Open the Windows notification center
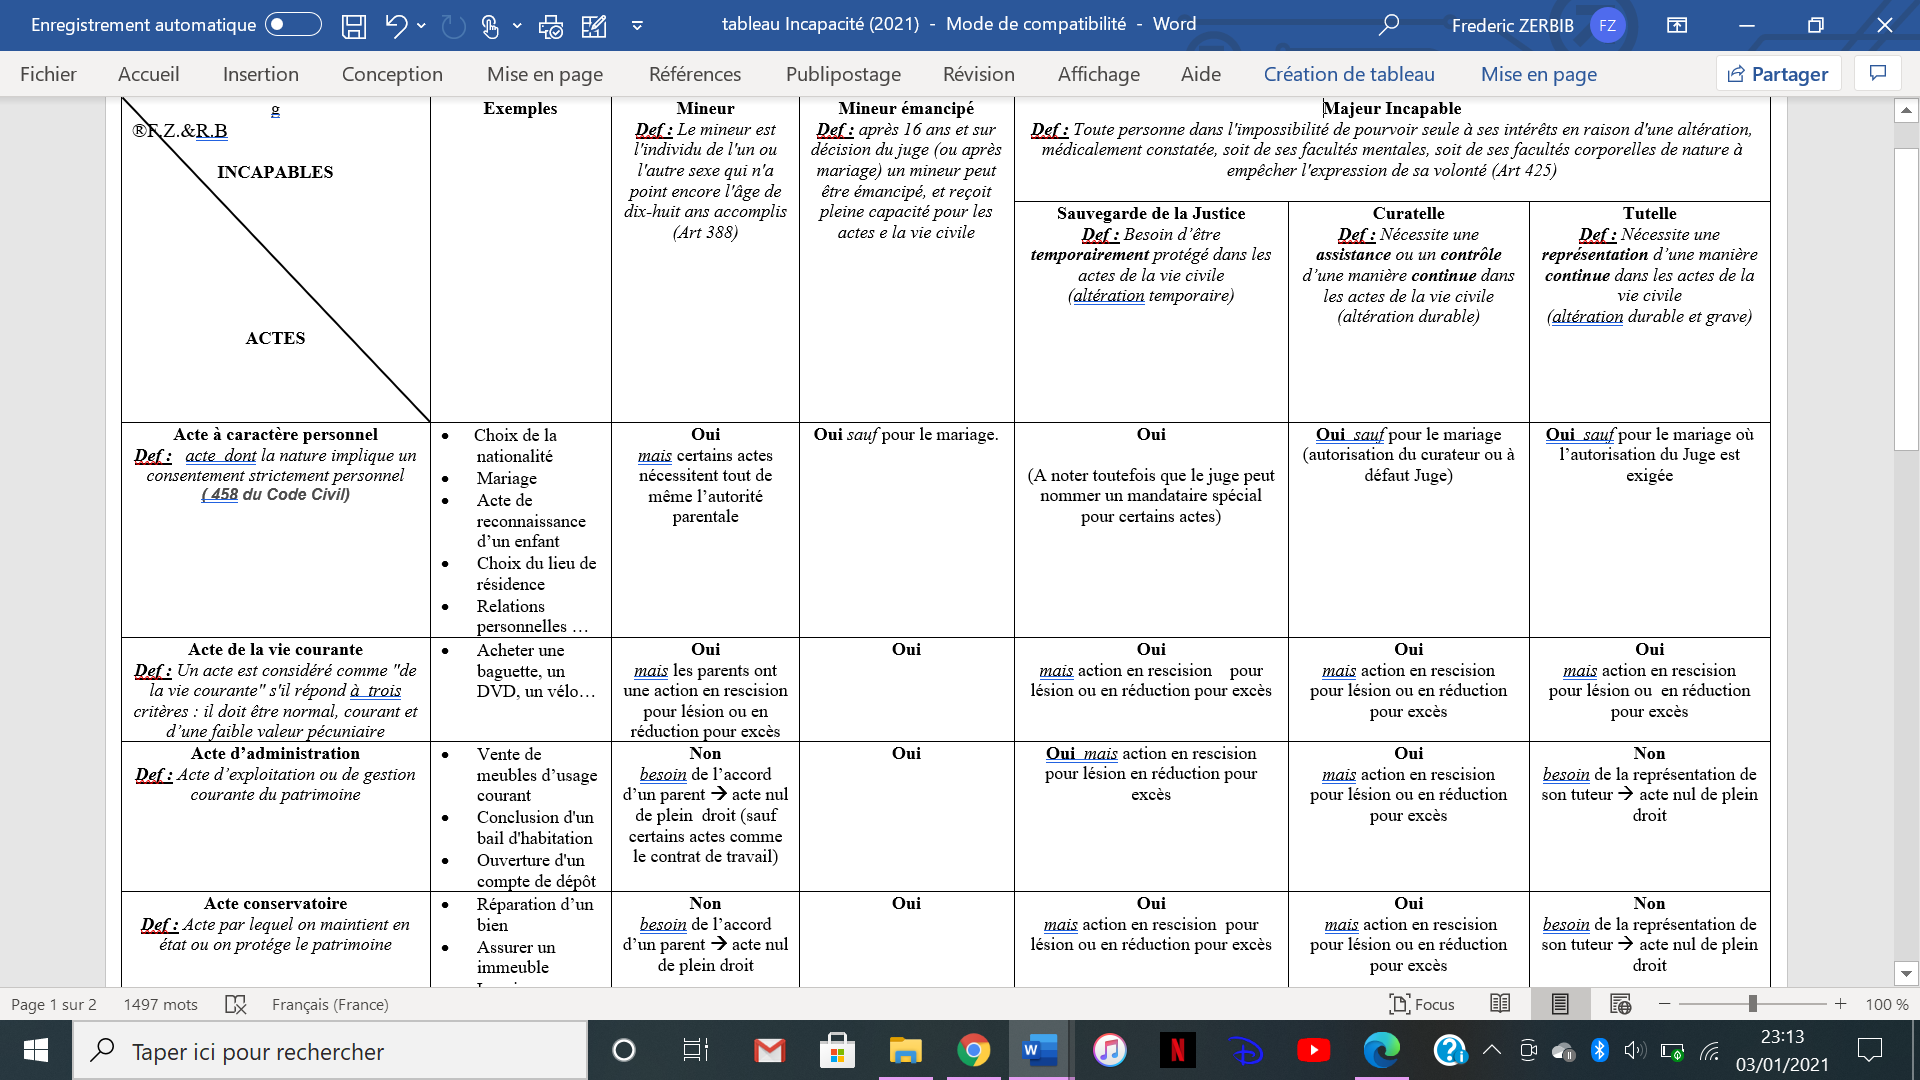Image resolution: width=1920 pixels, height=1080 pixels. point(1869,1050)
